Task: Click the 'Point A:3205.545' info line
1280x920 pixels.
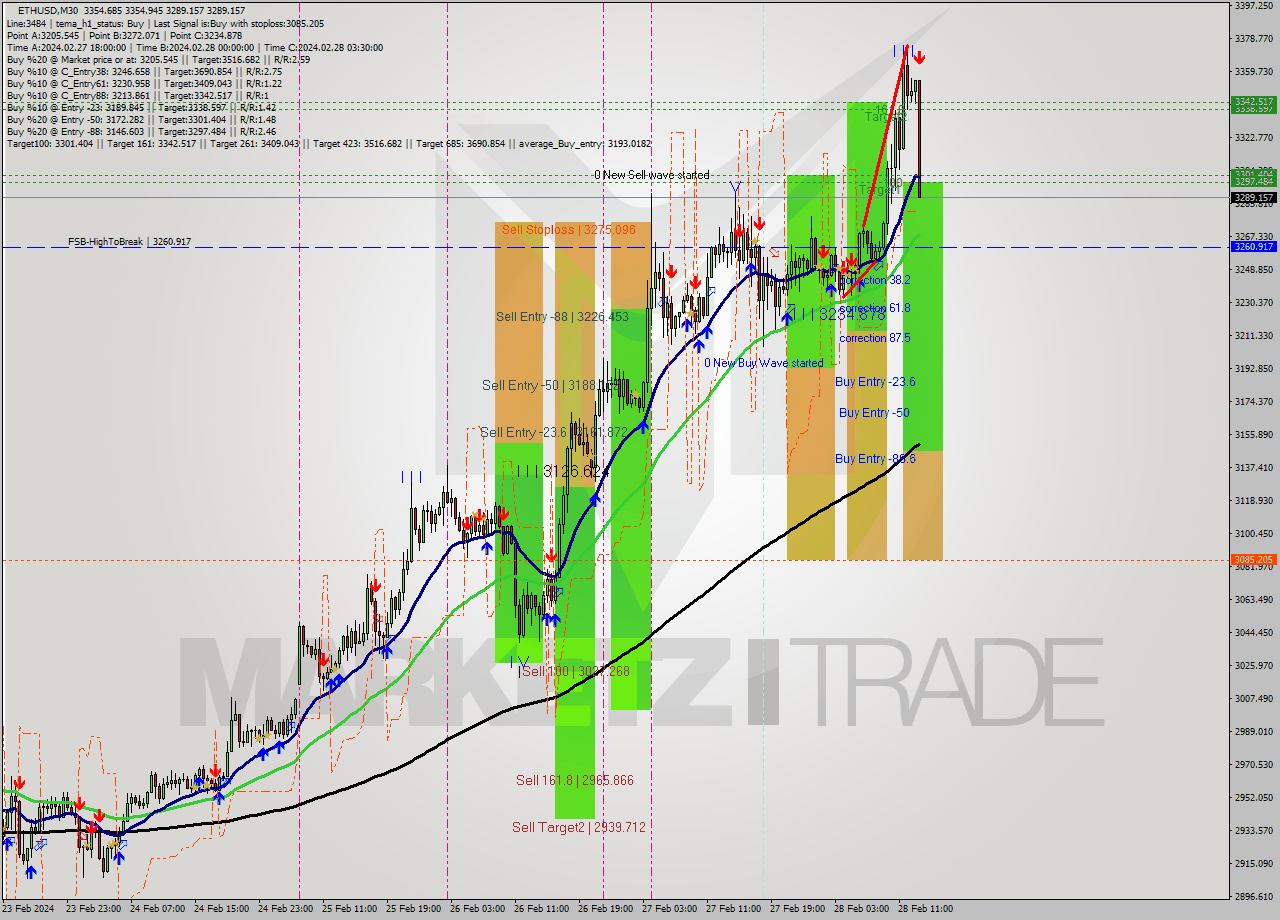Action: coord(124,35)
